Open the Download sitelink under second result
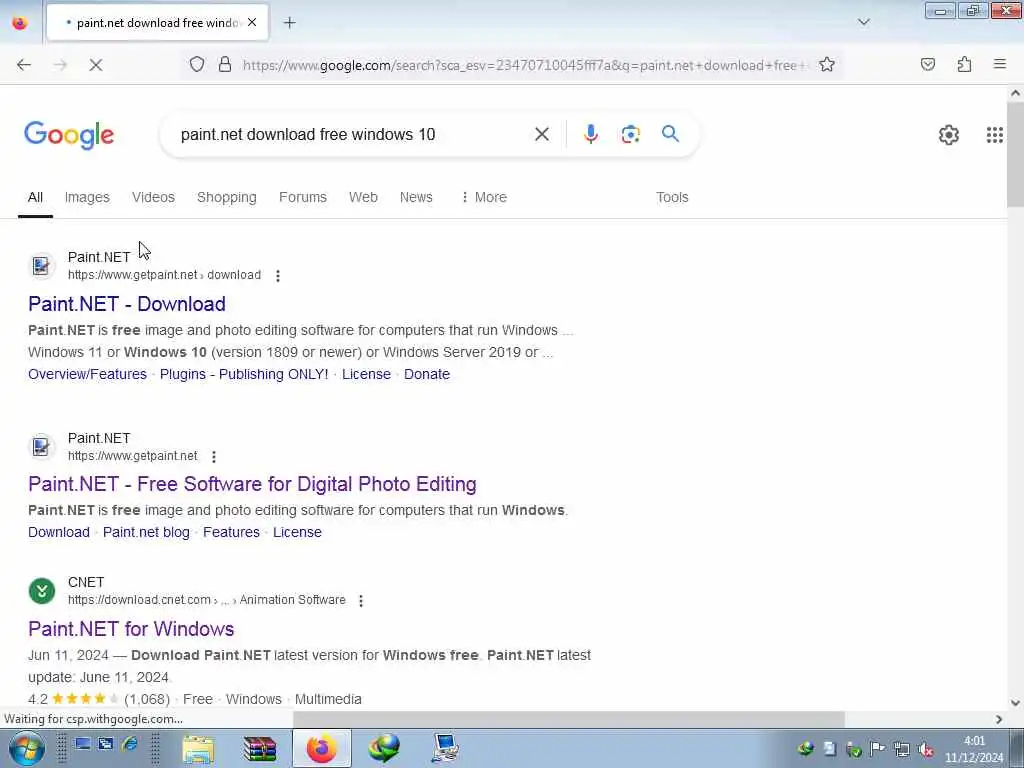Viewport: 1024px width, 768px height. (x=59, y=532)
